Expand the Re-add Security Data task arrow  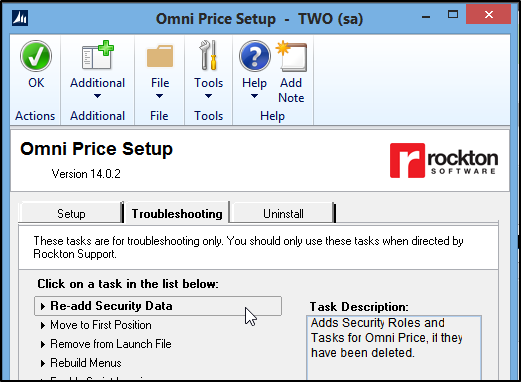click(43, 306)
